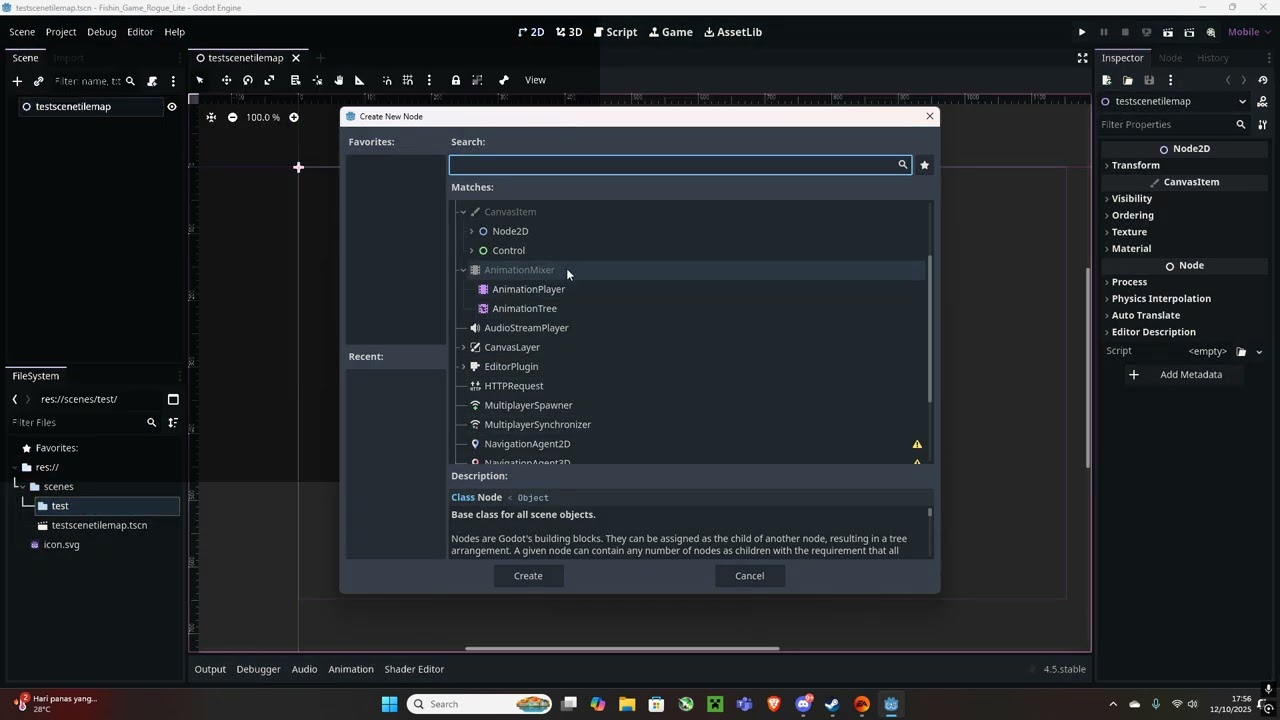Image resolution: width=1280 pixels, height=720 pixels.
Task: Activate the Rotate Mode tool
Action: pos(248,80)
